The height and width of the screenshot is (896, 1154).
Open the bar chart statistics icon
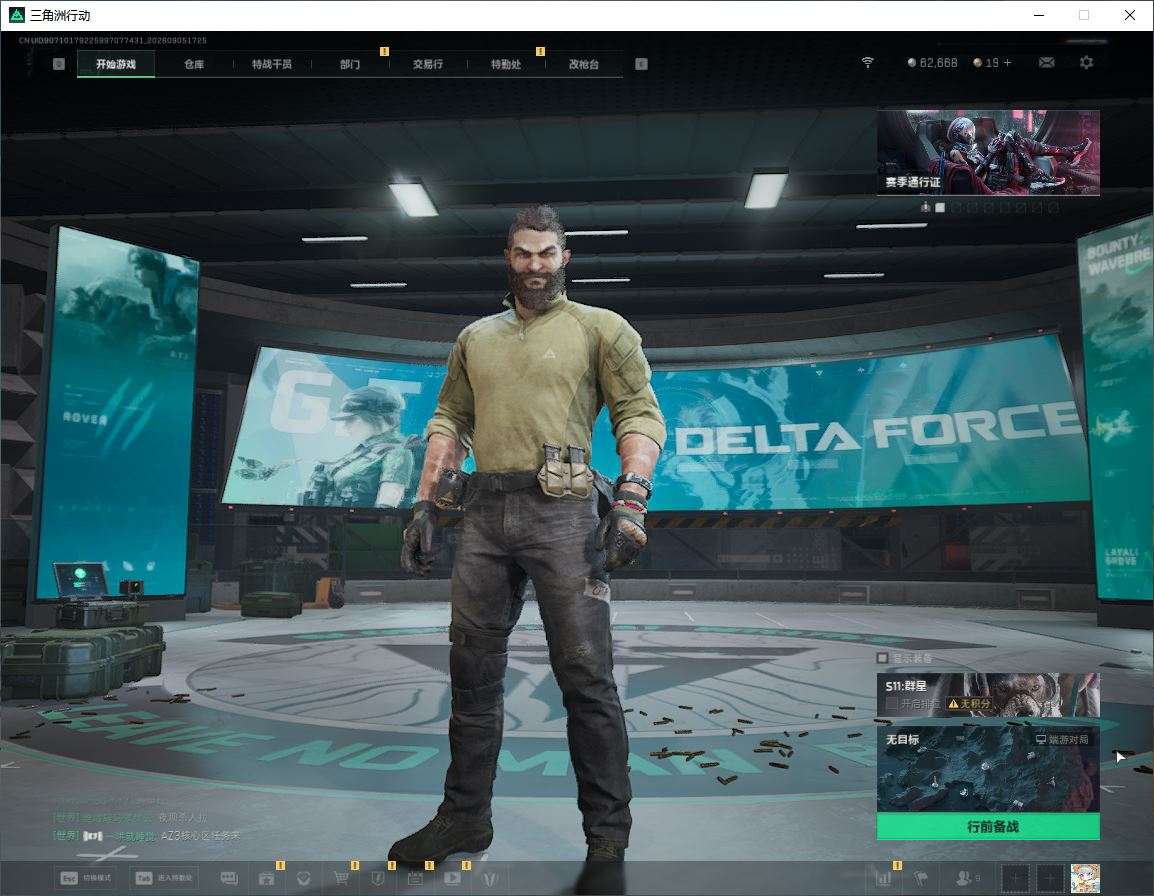coord(884,877)
